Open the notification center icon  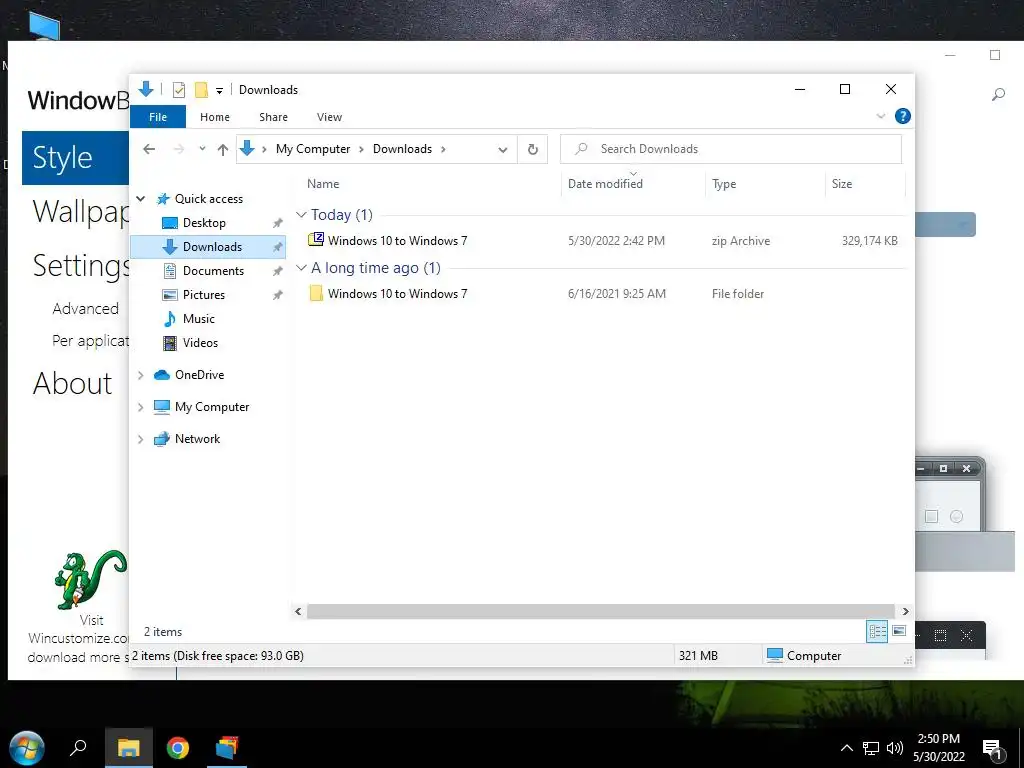993,750
